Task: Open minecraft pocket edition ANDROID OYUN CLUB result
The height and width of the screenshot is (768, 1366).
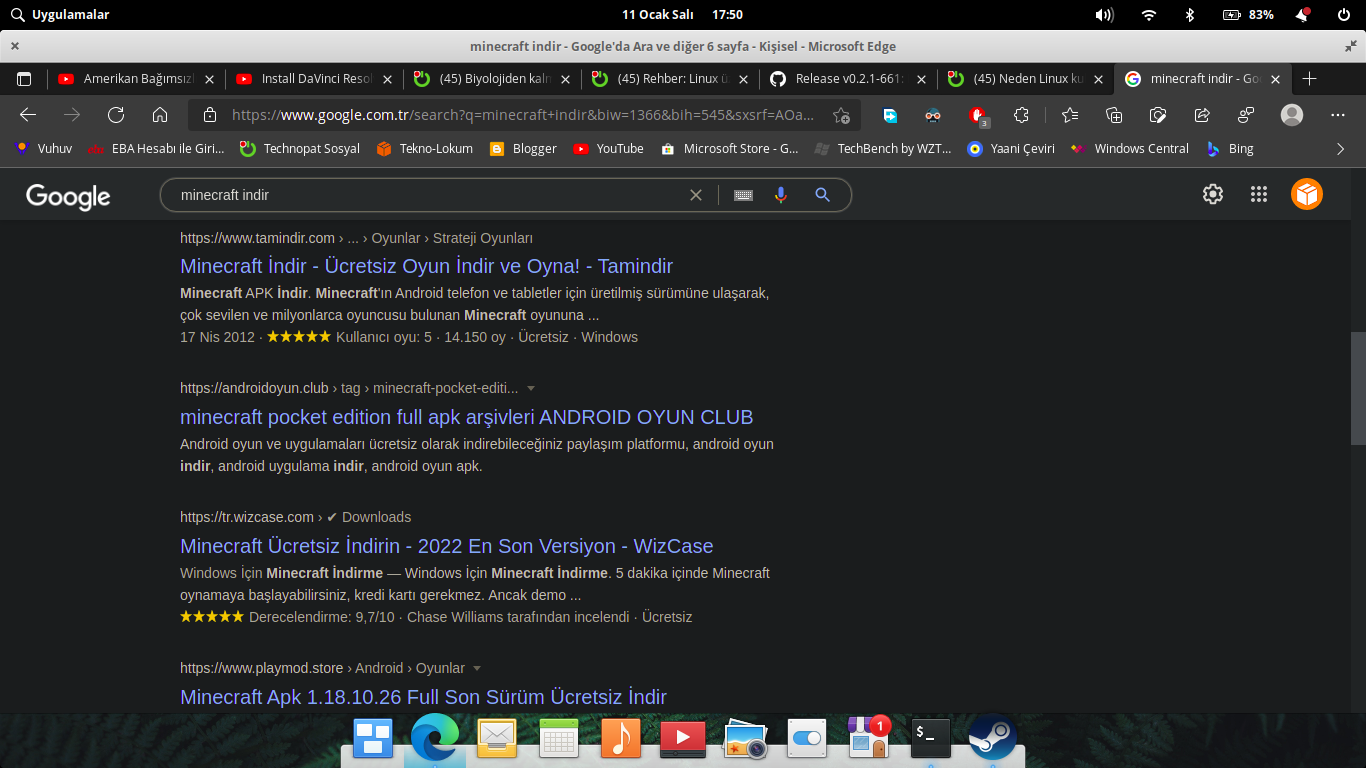Action: pyautogui.click(x=467, y=417)
